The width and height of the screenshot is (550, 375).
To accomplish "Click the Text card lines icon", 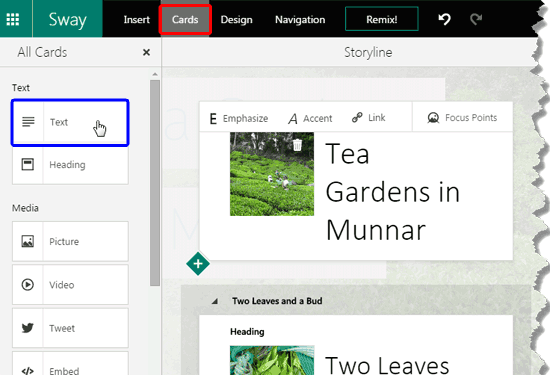I will point(28,122).
